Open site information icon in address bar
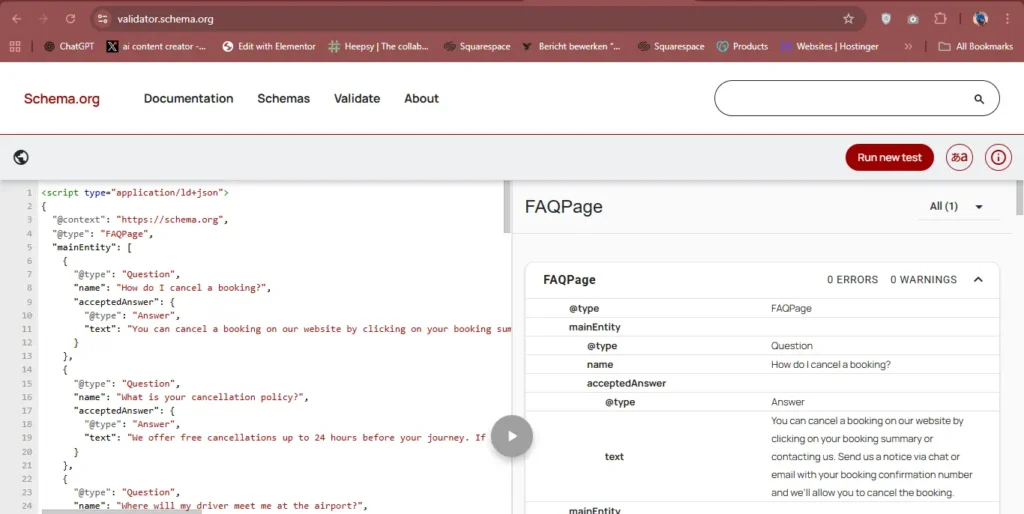This screenshot has height=514, width=1024. pos(103,19)
